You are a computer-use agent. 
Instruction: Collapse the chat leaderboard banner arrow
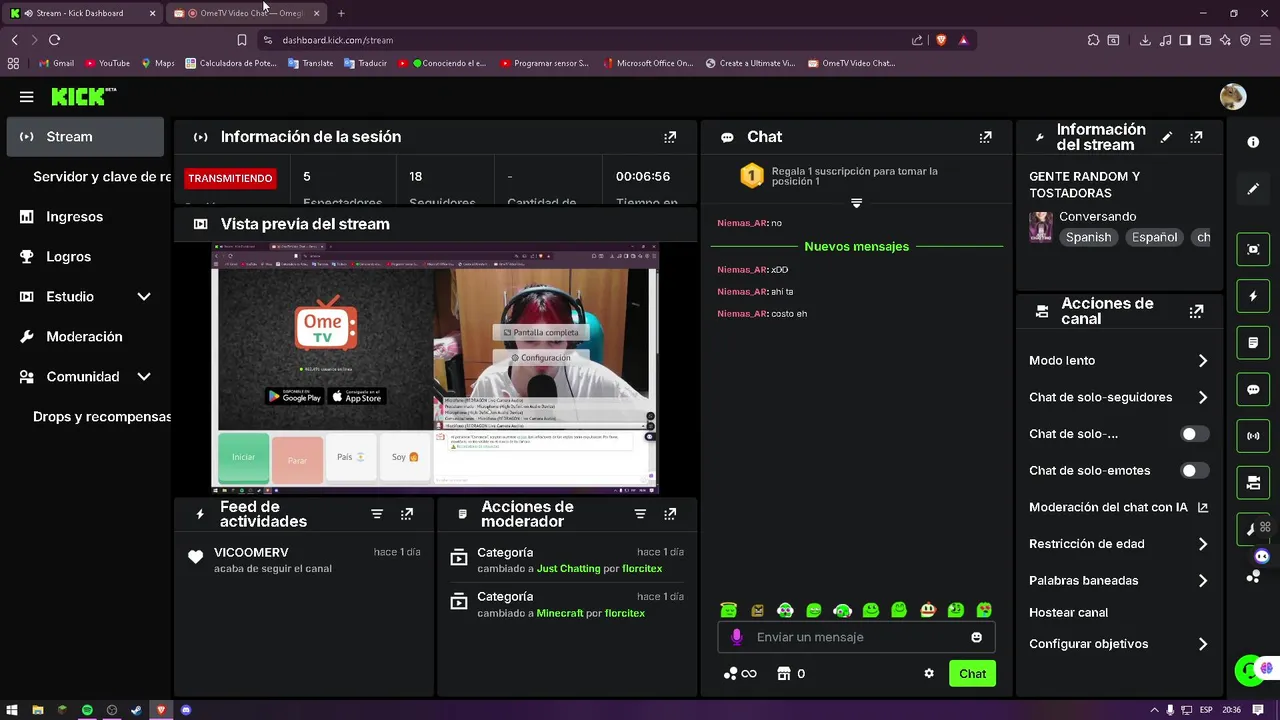pos(856,203)
